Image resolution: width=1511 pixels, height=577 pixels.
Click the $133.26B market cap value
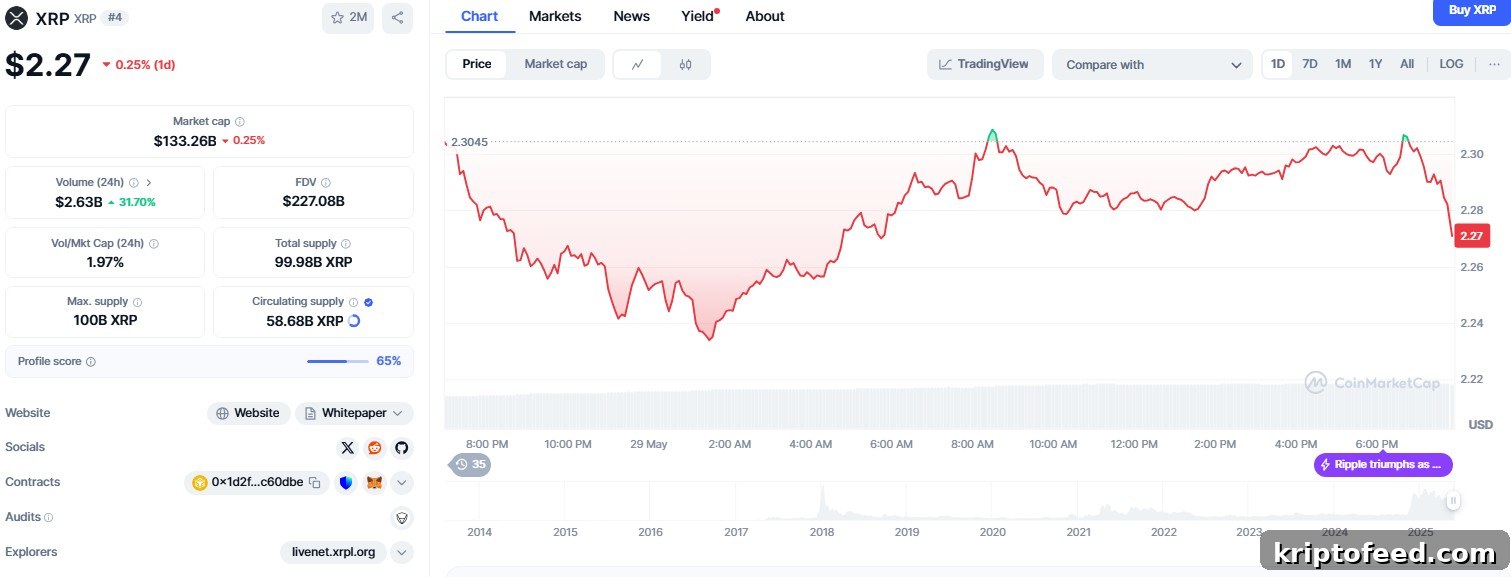(185, 141)
